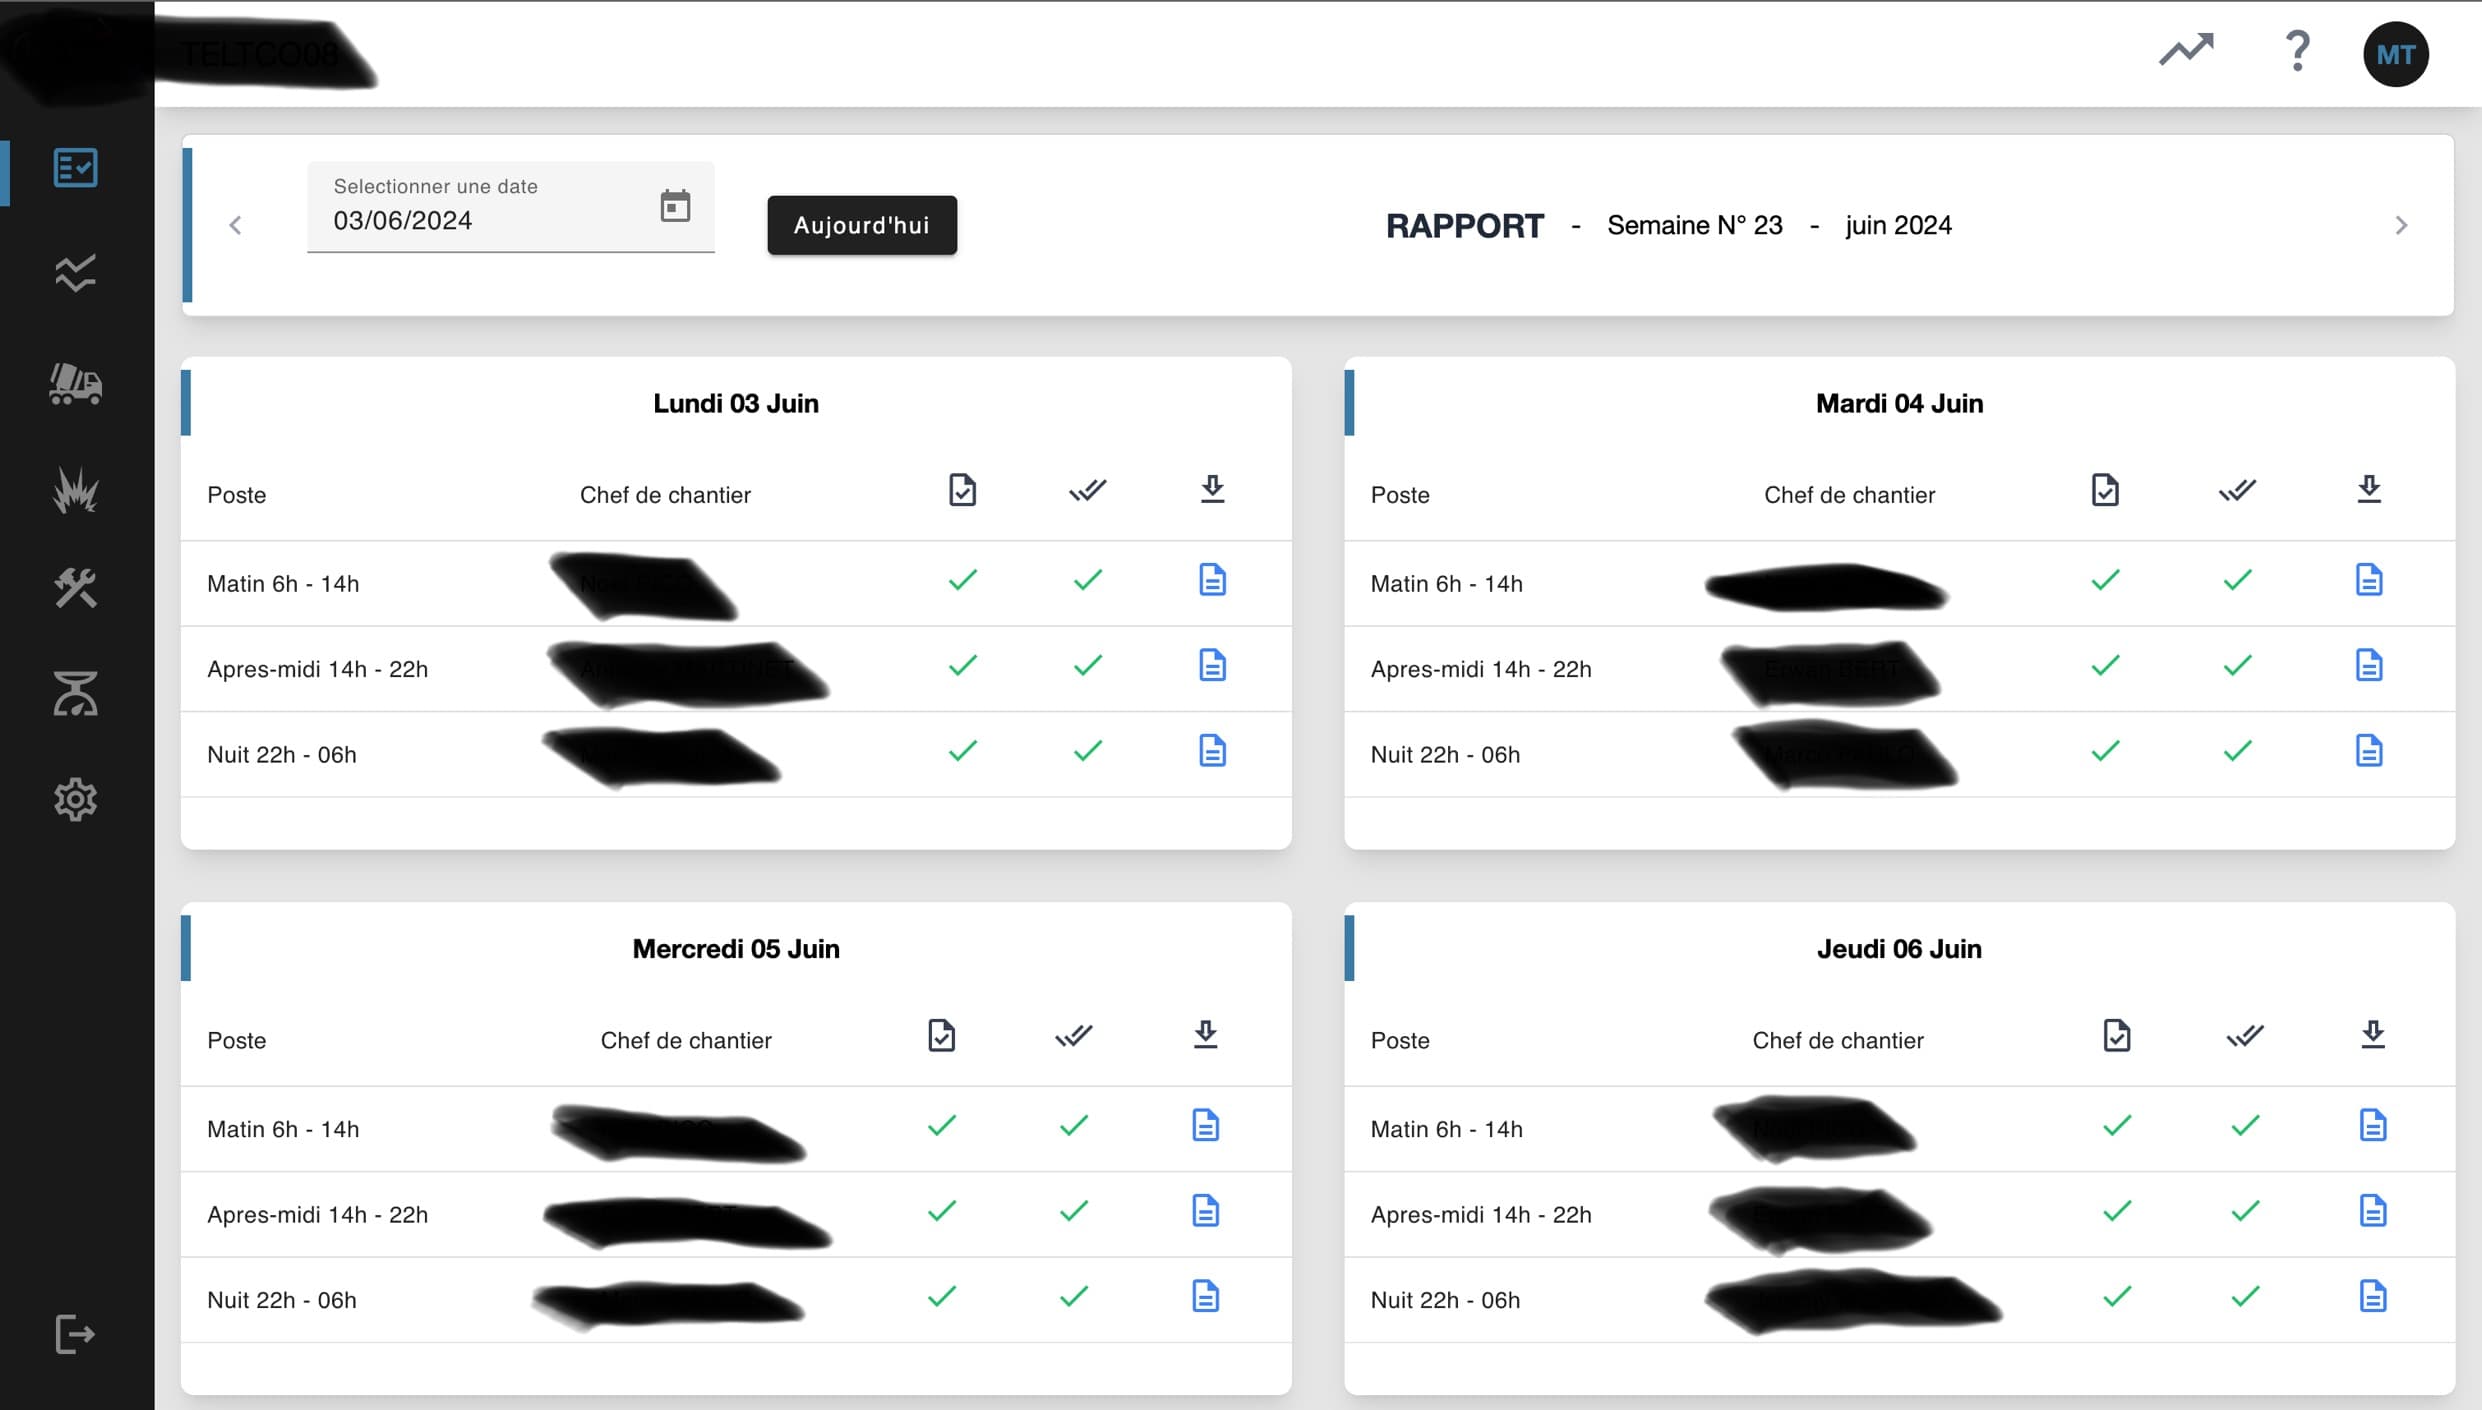The image size is (2482, 1410).
Task: Open Jeudi 06 Juin Nuit report document
Action: coord(2372,1297)
